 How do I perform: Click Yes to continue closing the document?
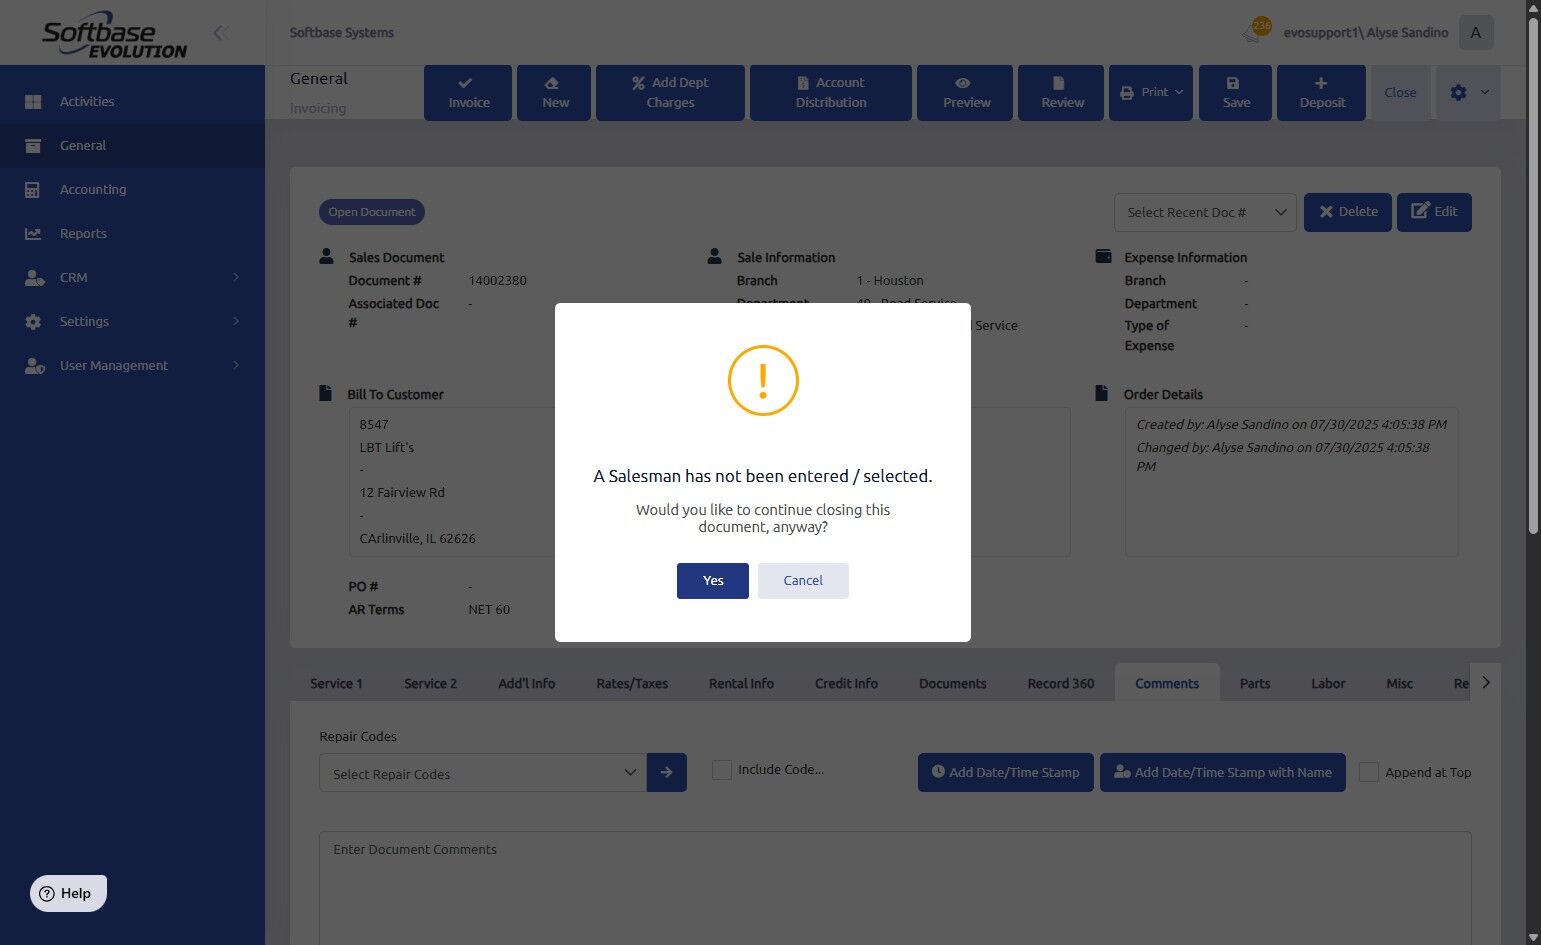click(x=712, y=581)
